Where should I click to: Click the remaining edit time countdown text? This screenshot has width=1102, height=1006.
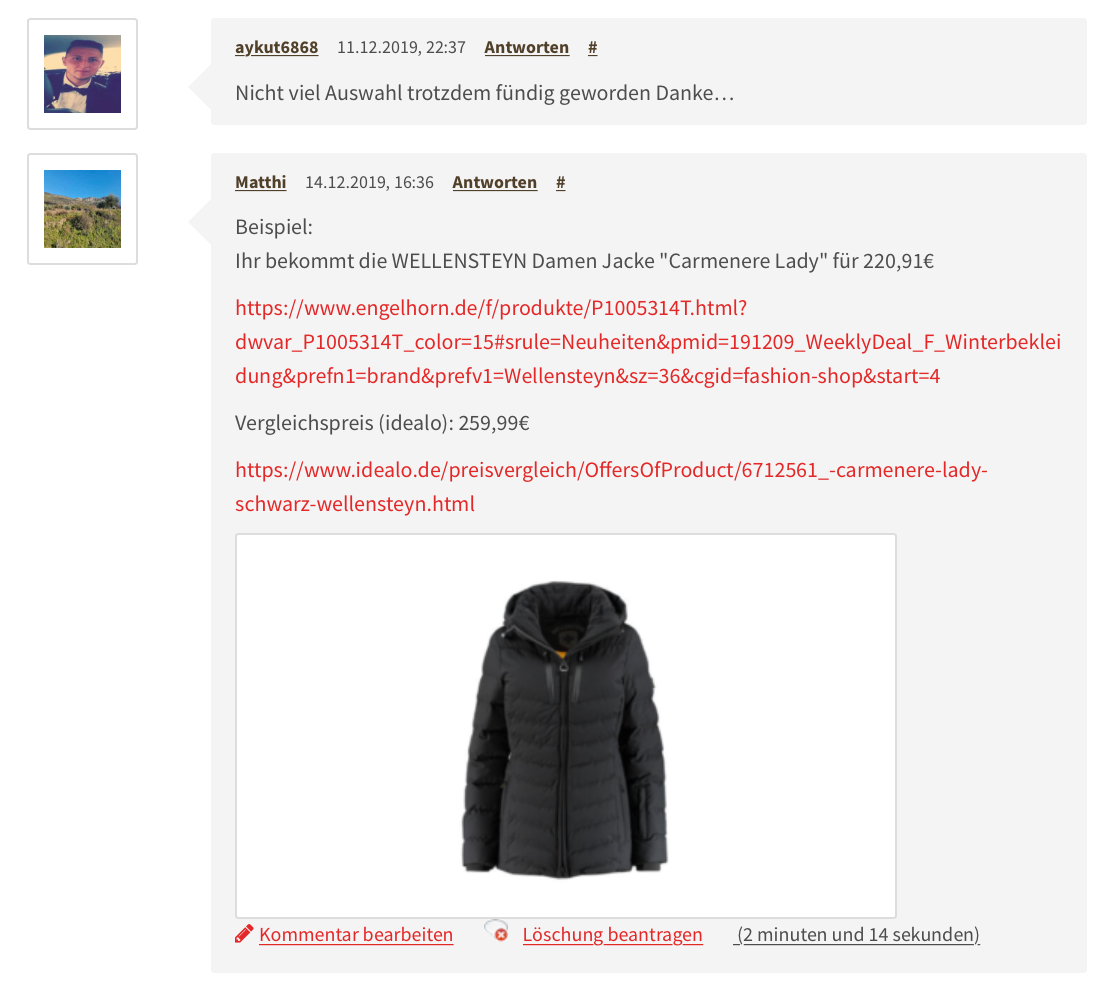857,934
